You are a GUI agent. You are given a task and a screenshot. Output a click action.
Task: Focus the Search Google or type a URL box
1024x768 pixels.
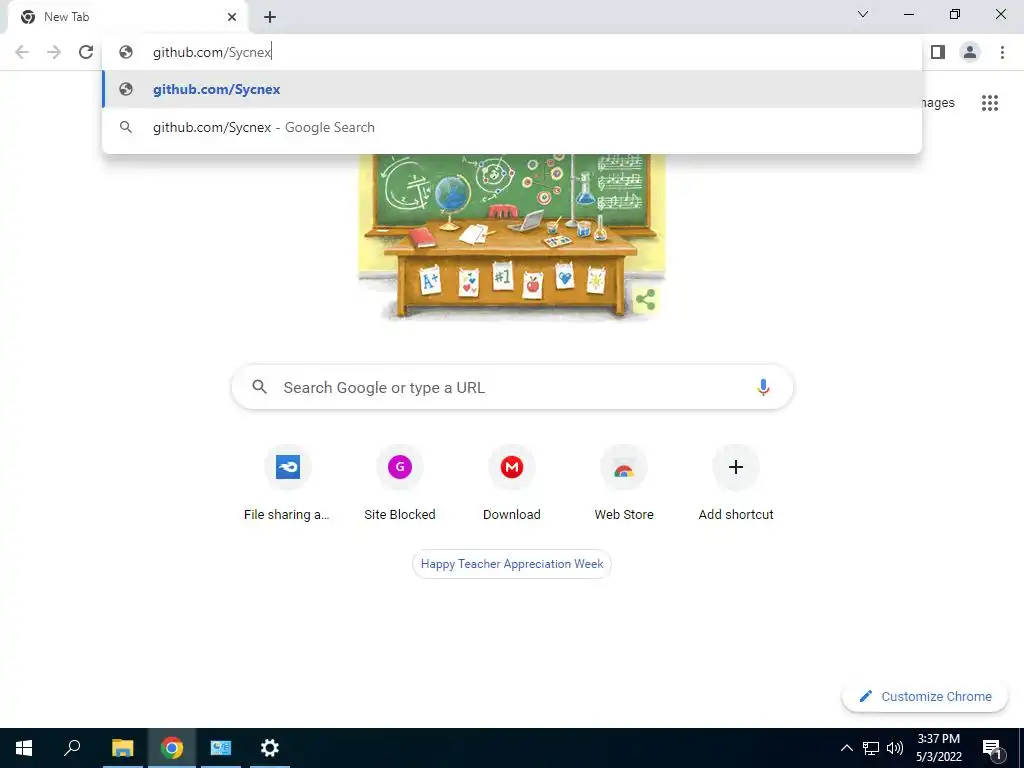(x=512, y=387)
